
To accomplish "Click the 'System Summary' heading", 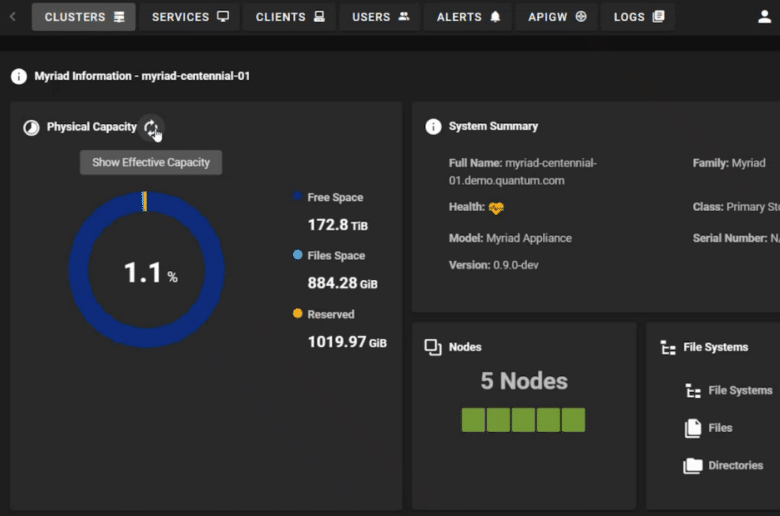I will coord(493,126).
